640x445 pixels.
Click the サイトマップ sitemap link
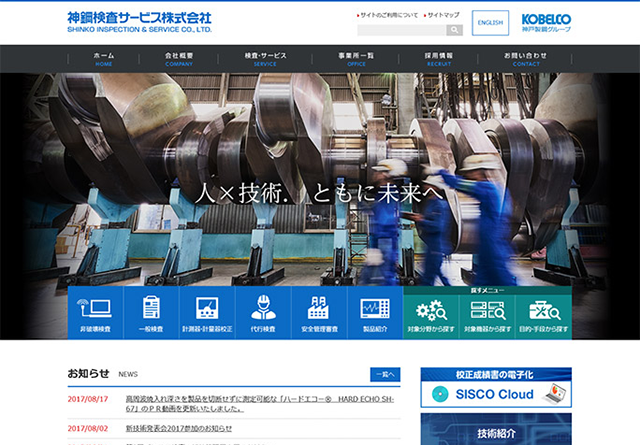[x=442, y=15]
